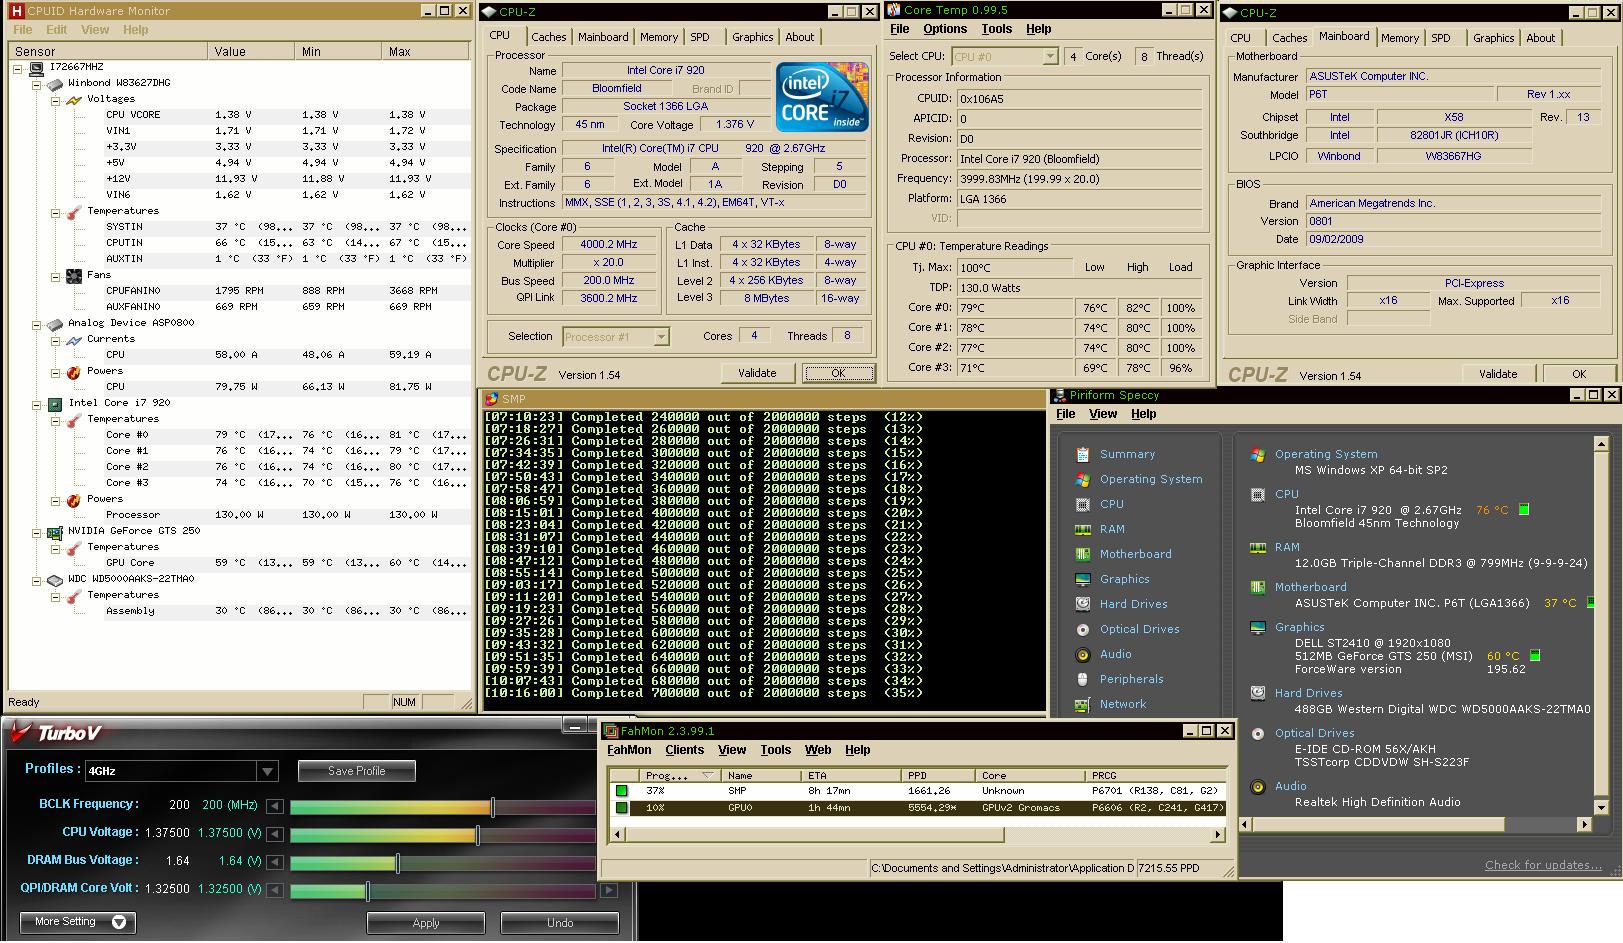Screen dimensions: 1623x943
Task: Open Summary in Speccy sidebar
Action: pos(1127,454)
